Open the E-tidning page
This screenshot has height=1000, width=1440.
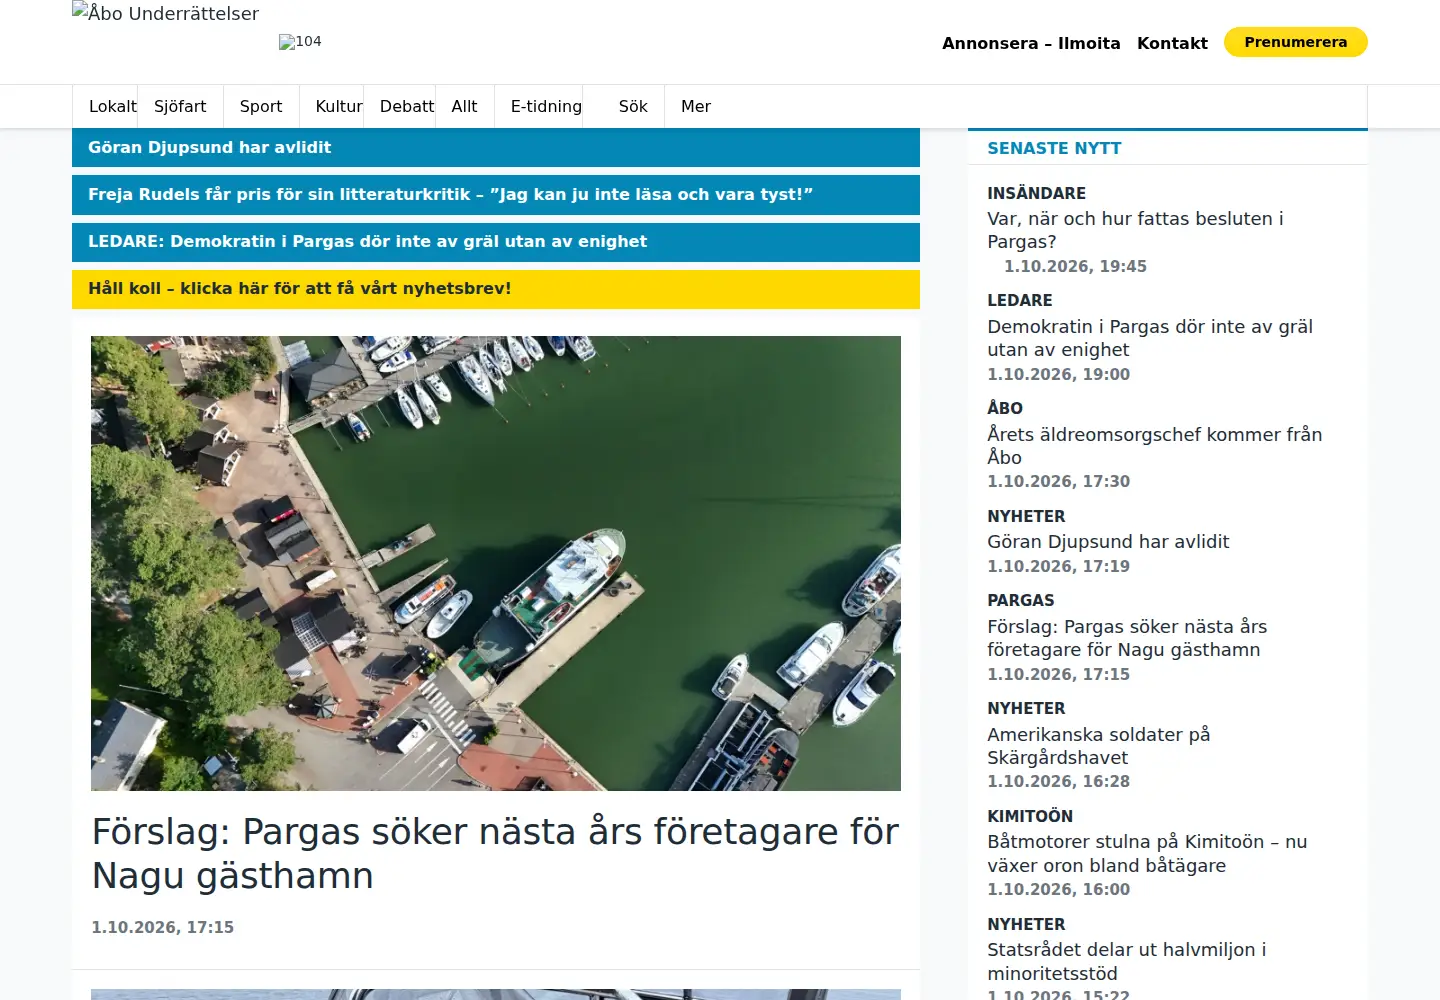(x=546, y=106)
